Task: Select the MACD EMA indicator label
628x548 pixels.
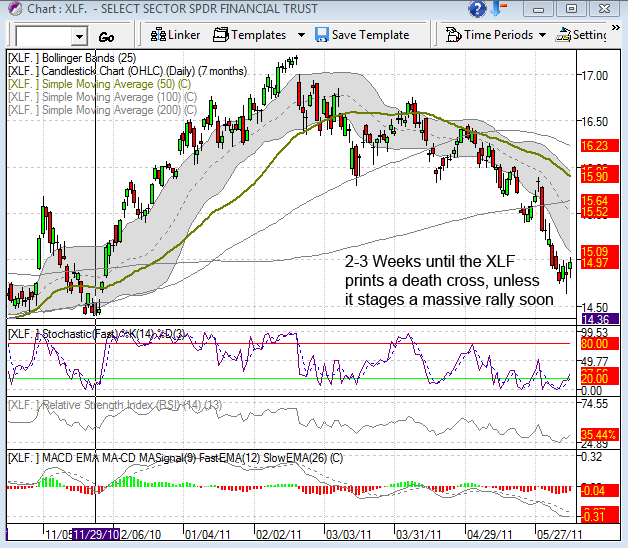Action: pyautogui.click(x=175, y=457)
